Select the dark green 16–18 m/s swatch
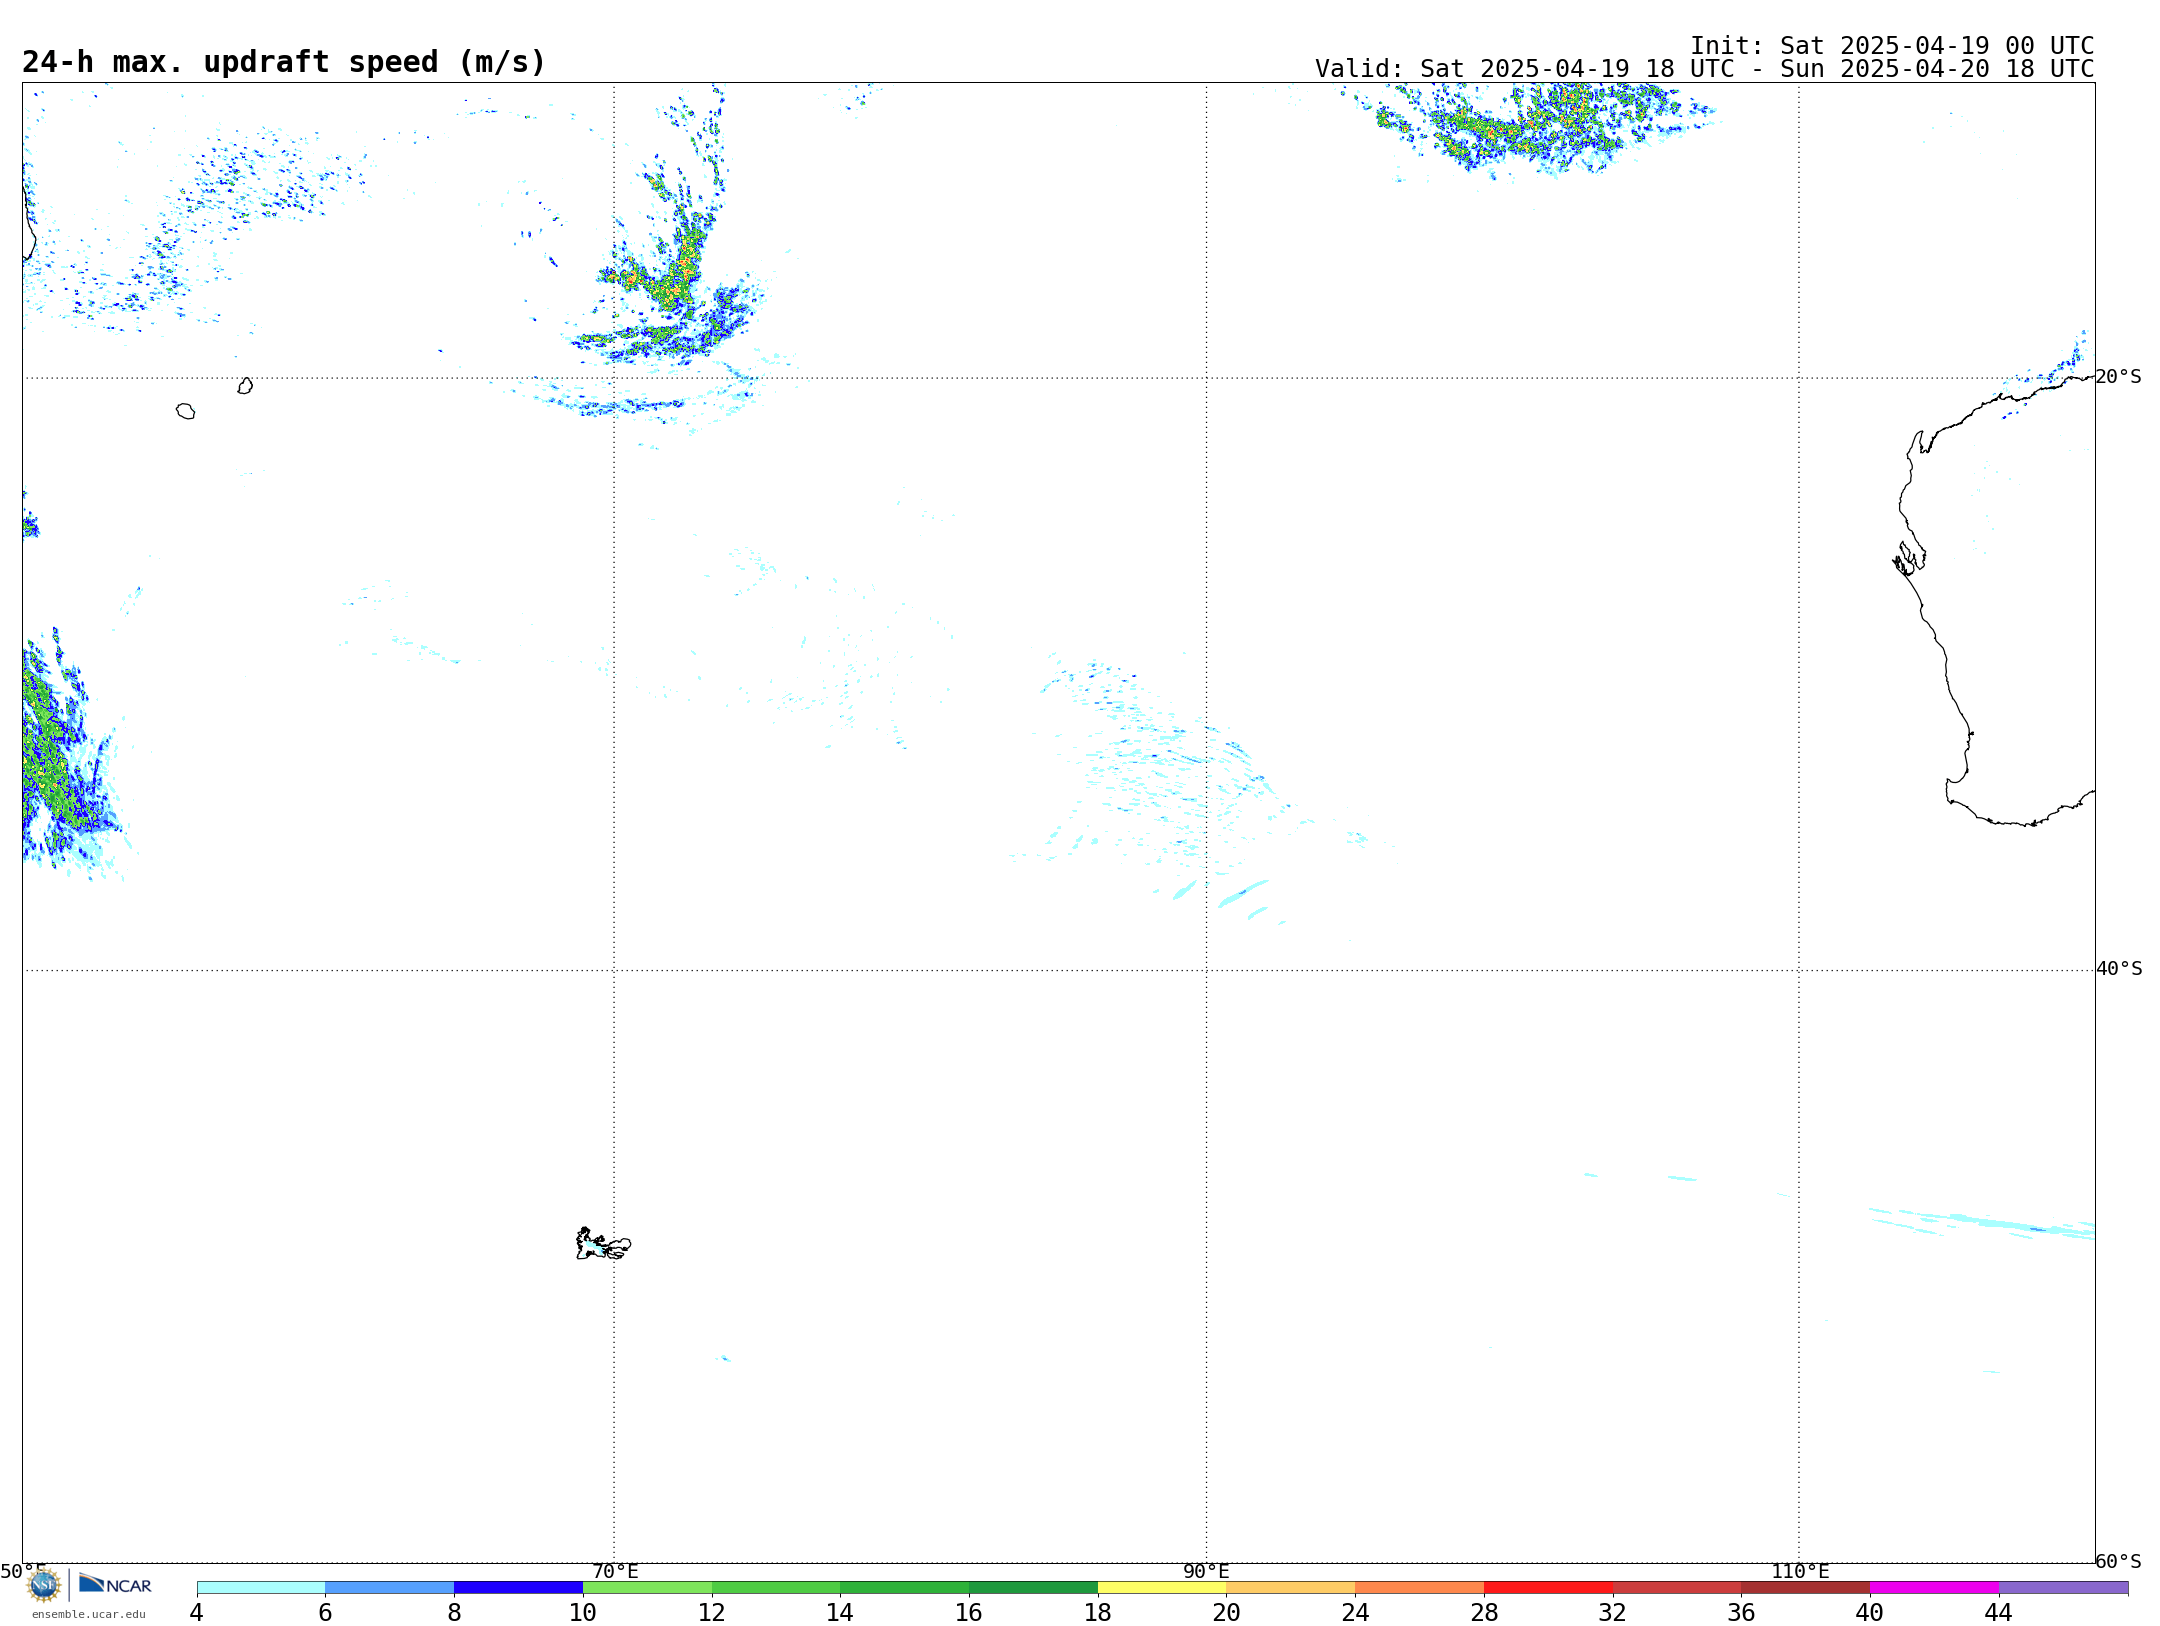Image resolution: width=2160 pixels, height=1626 pixels. tap(1033, 1587)
